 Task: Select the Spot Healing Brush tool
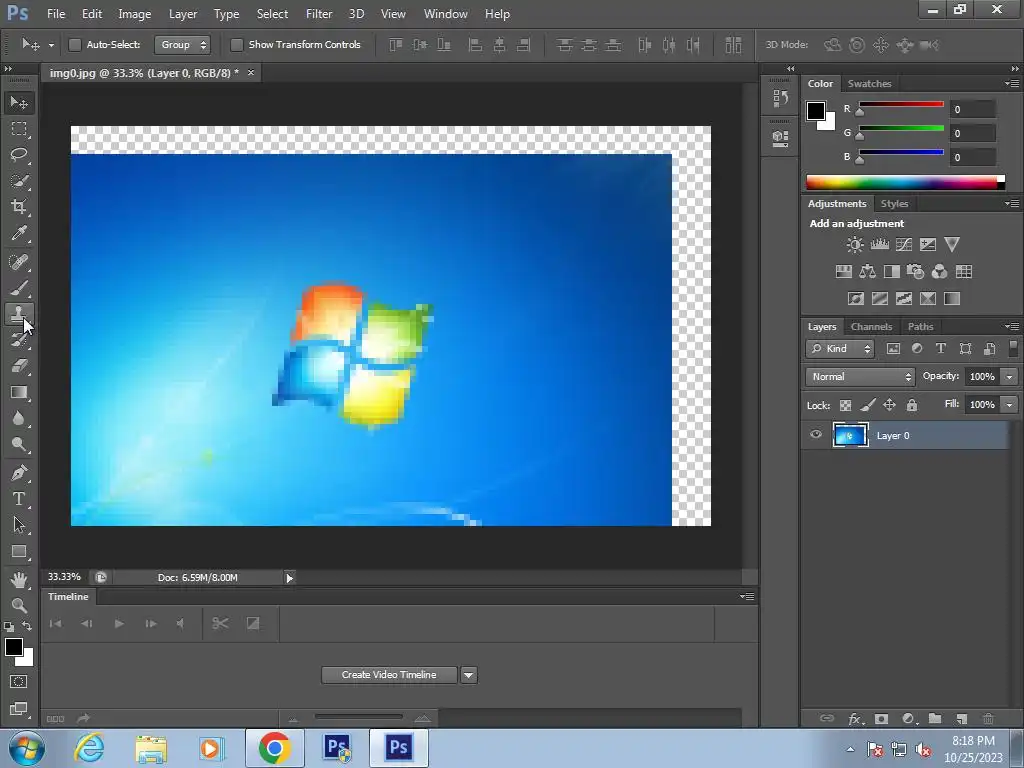(x=19, y=262)
